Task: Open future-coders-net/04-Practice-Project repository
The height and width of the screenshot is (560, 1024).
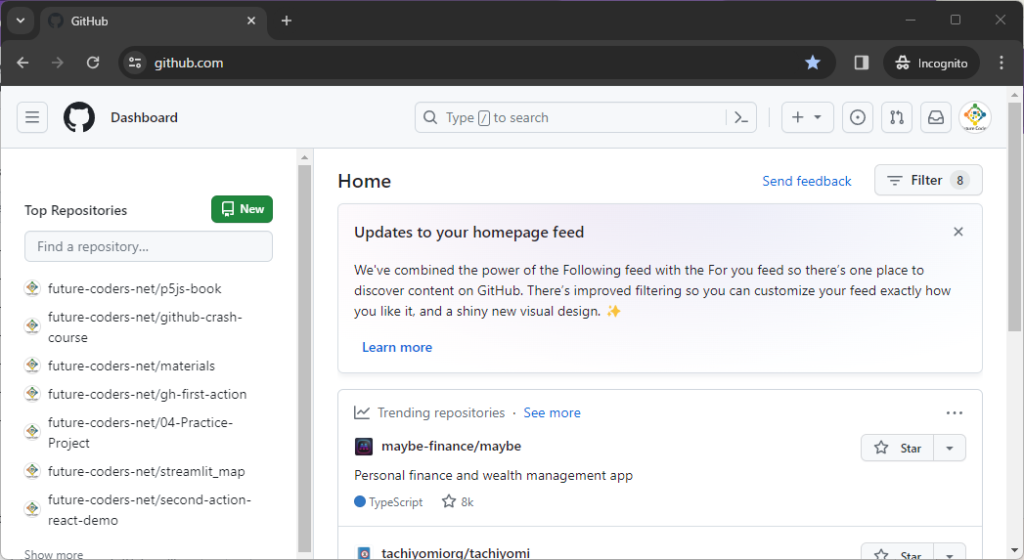Action: tap(140, 433)
